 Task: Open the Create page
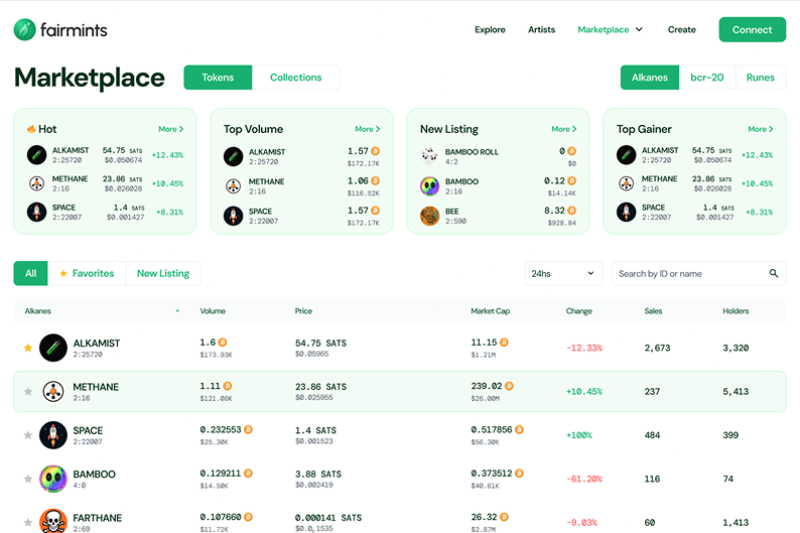pos(682,30)
